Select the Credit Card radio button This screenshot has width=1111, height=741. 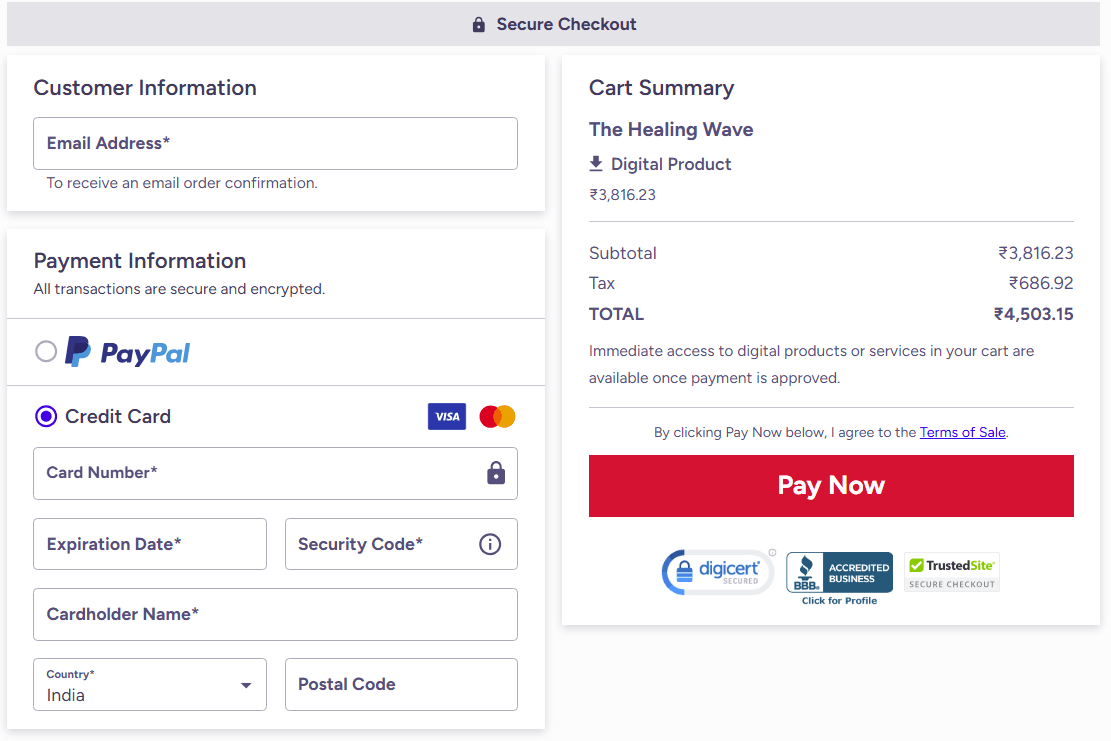[x=46, y=416]
